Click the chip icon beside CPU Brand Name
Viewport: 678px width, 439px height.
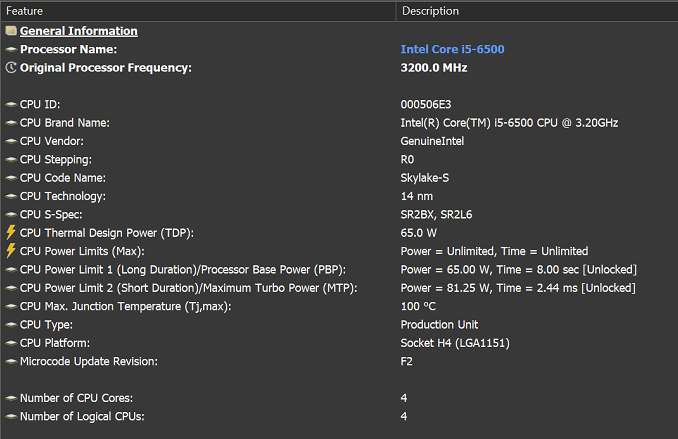pos(11,123)
